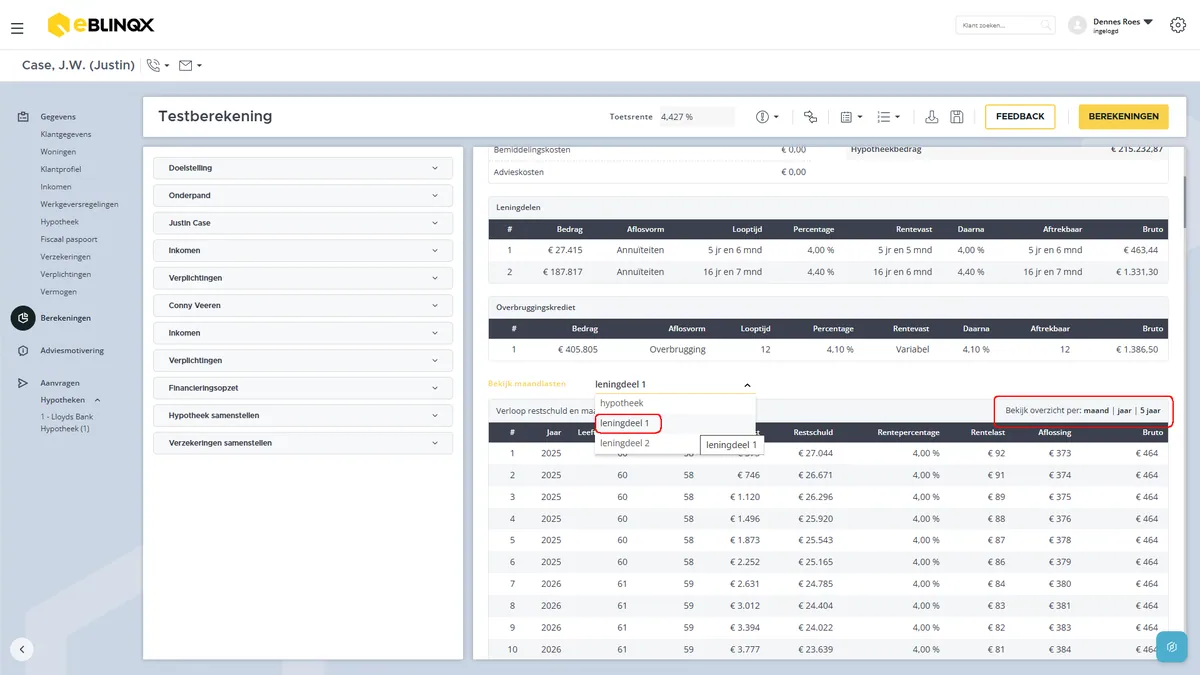Click the FEEDBACK button

[1020, 117]
